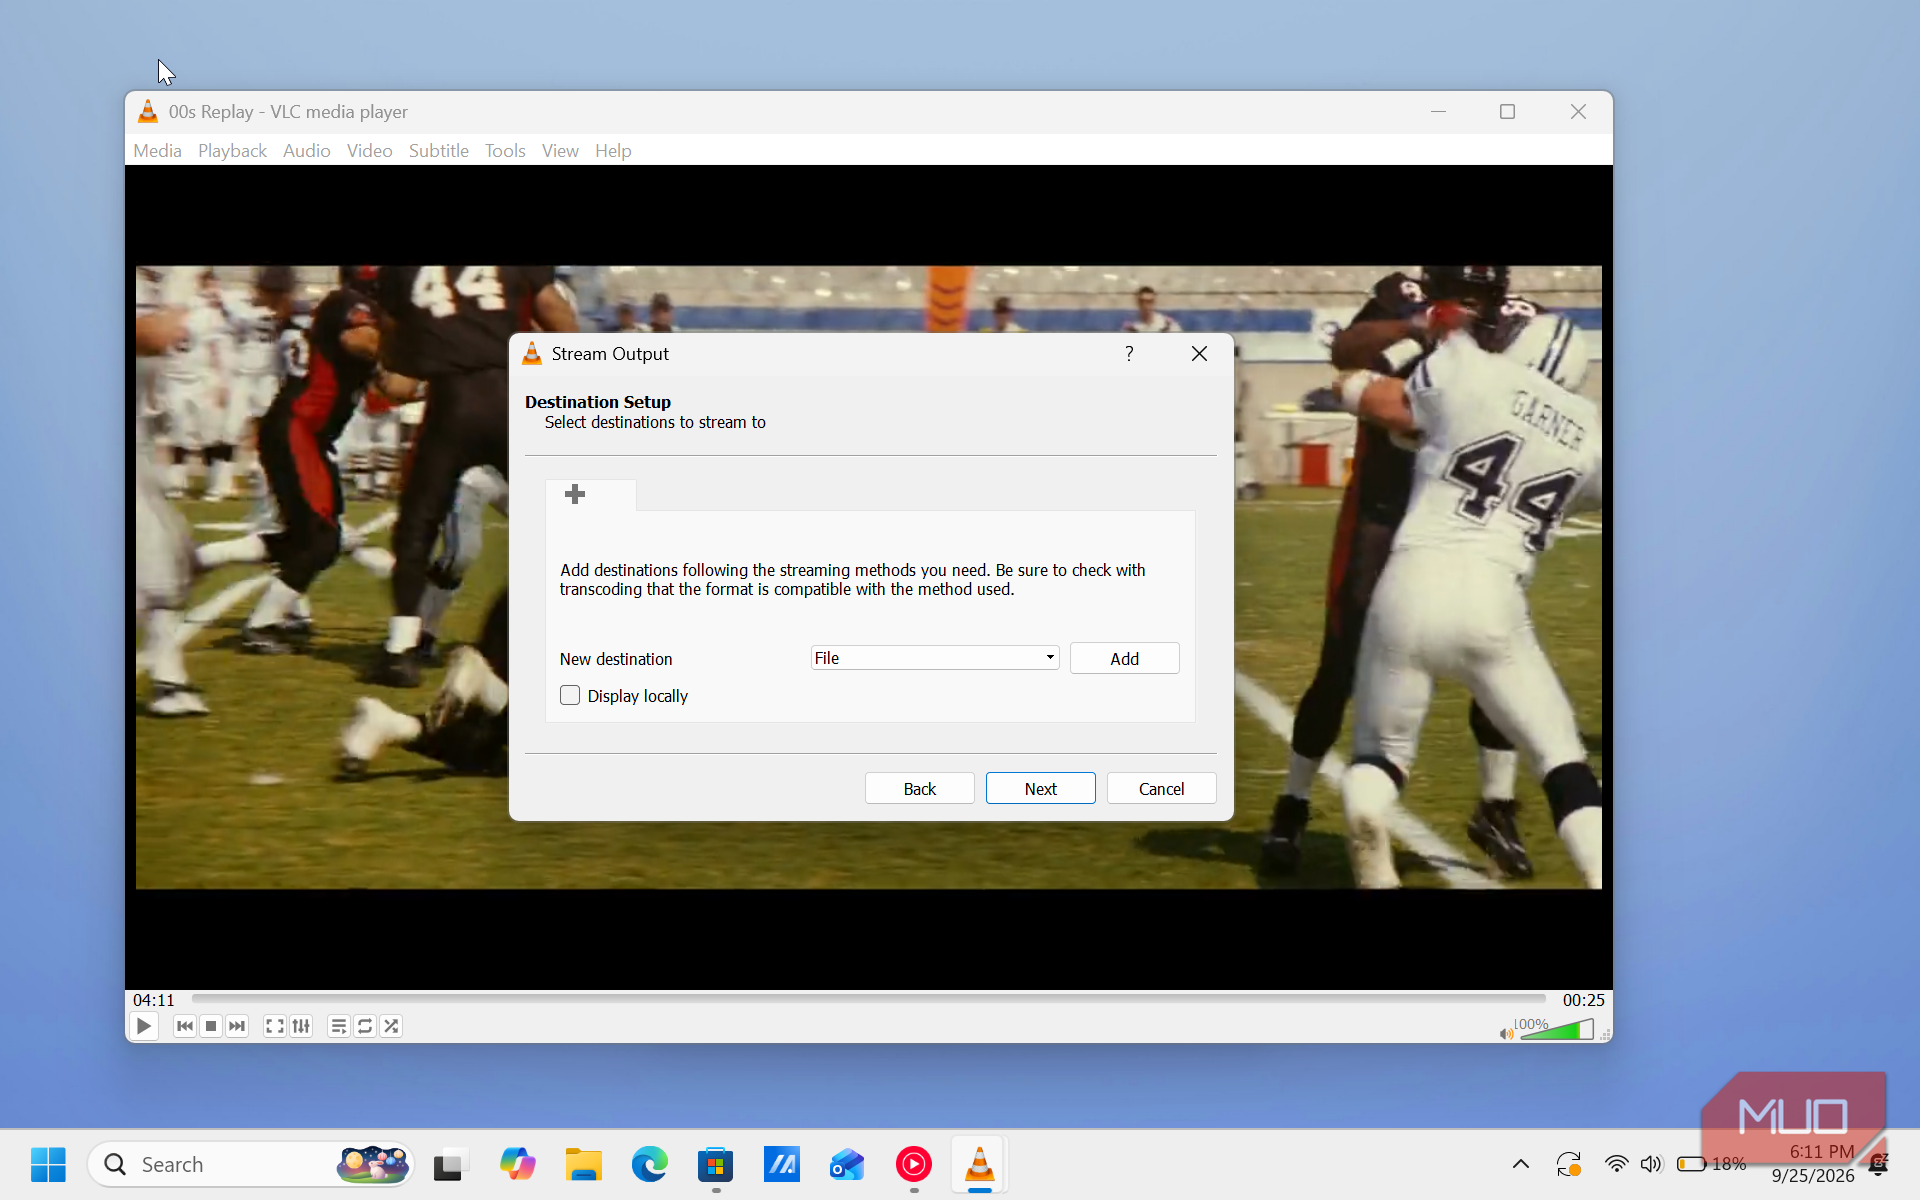Open the blue slanted-A taskbar app
This screenshot has width=1920, height=1200.
pyautogui.click(x=781, y=1164)
